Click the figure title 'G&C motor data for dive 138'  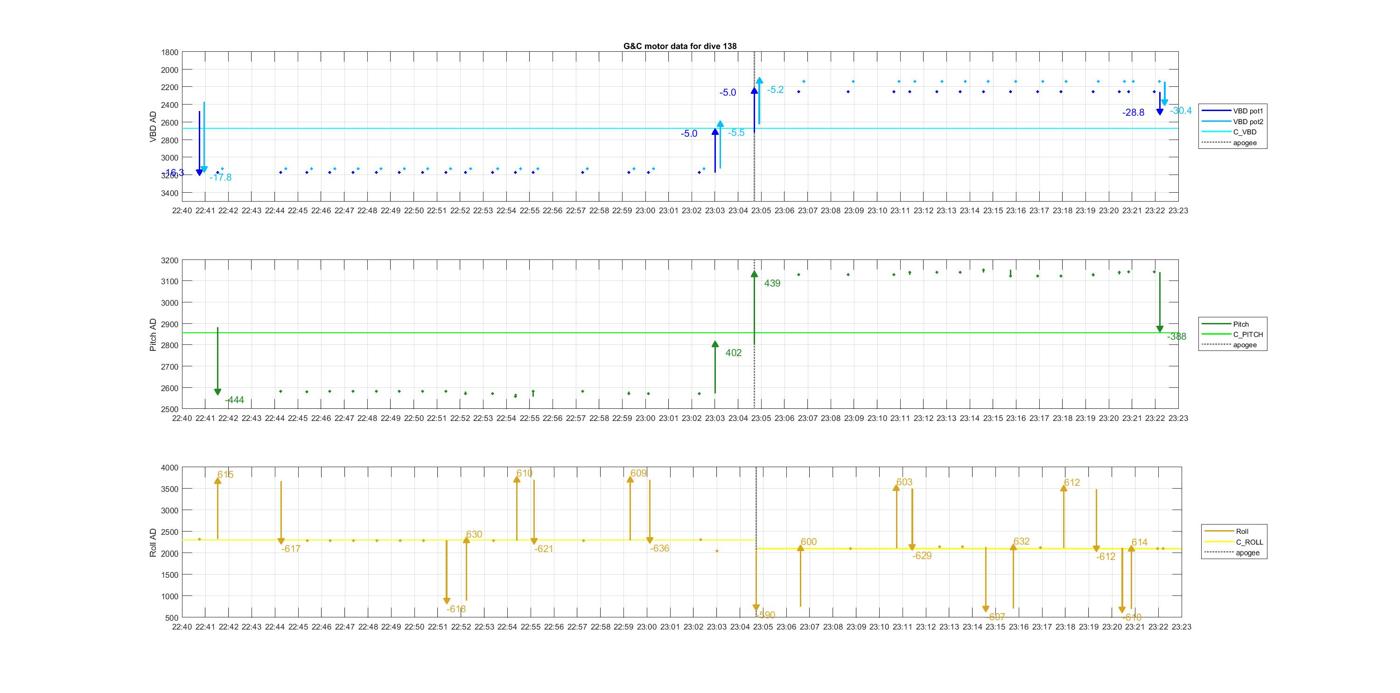680,46
